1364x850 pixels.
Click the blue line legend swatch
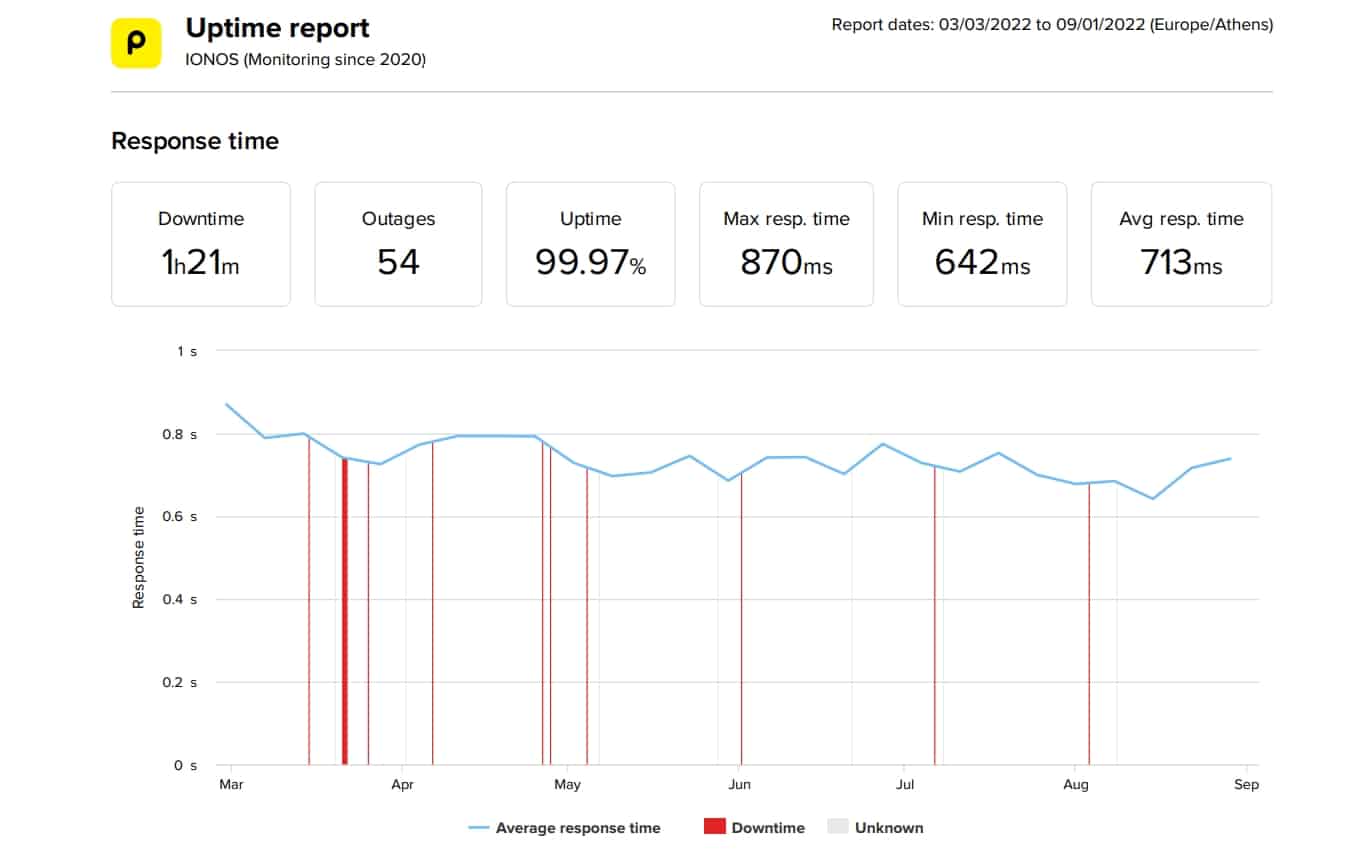coord(479,828)
